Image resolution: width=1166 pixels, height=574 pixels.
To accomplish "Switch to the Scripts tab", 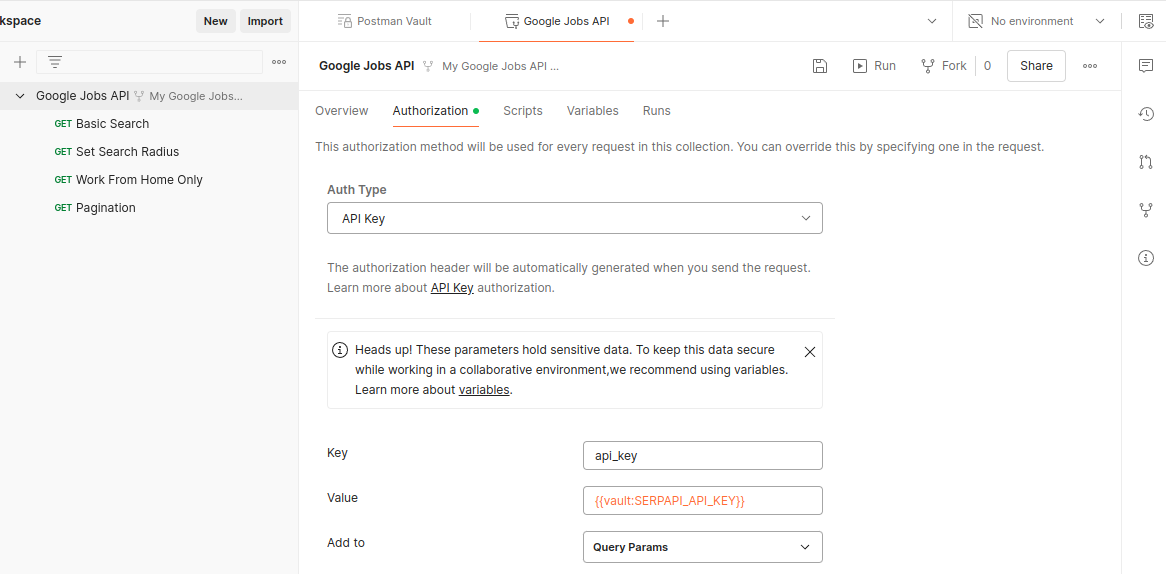I will pos(523,111).
